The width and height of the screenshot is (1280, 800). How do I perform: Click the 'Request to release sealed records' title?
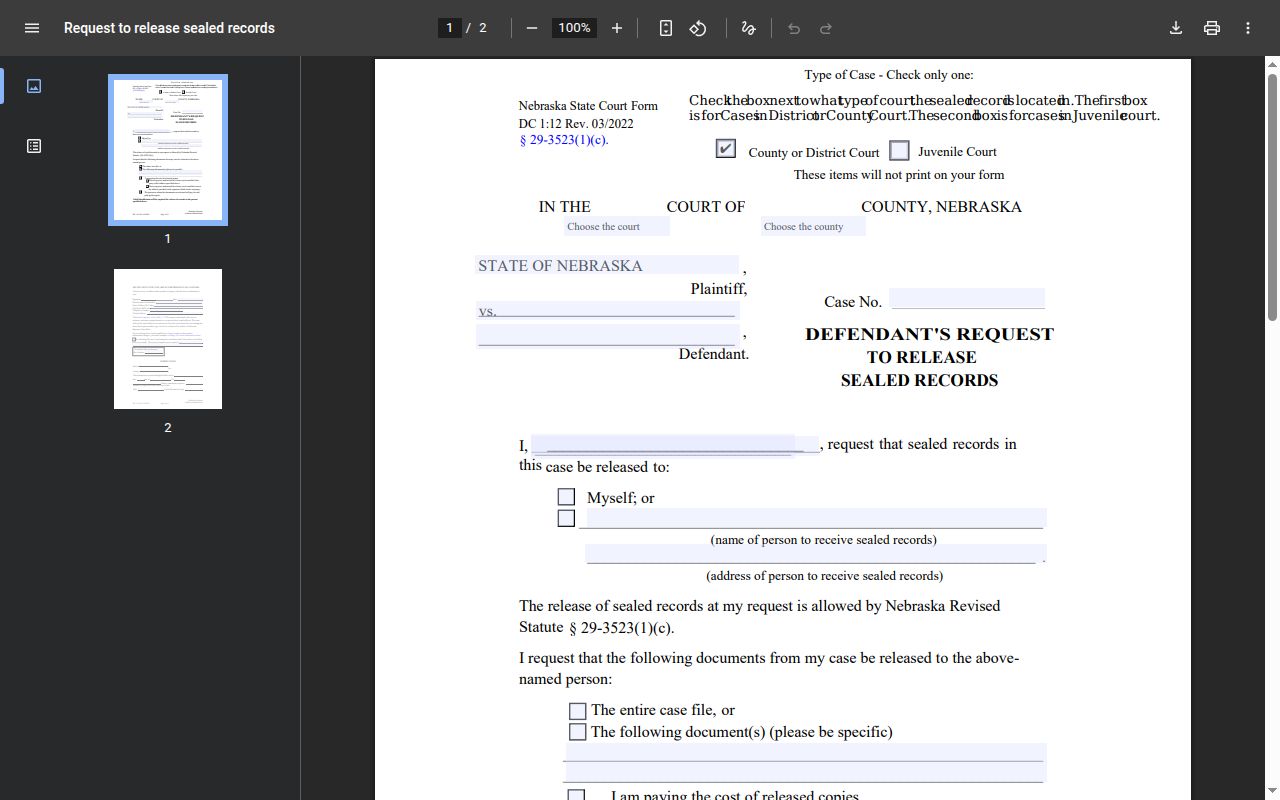[169, 28]
